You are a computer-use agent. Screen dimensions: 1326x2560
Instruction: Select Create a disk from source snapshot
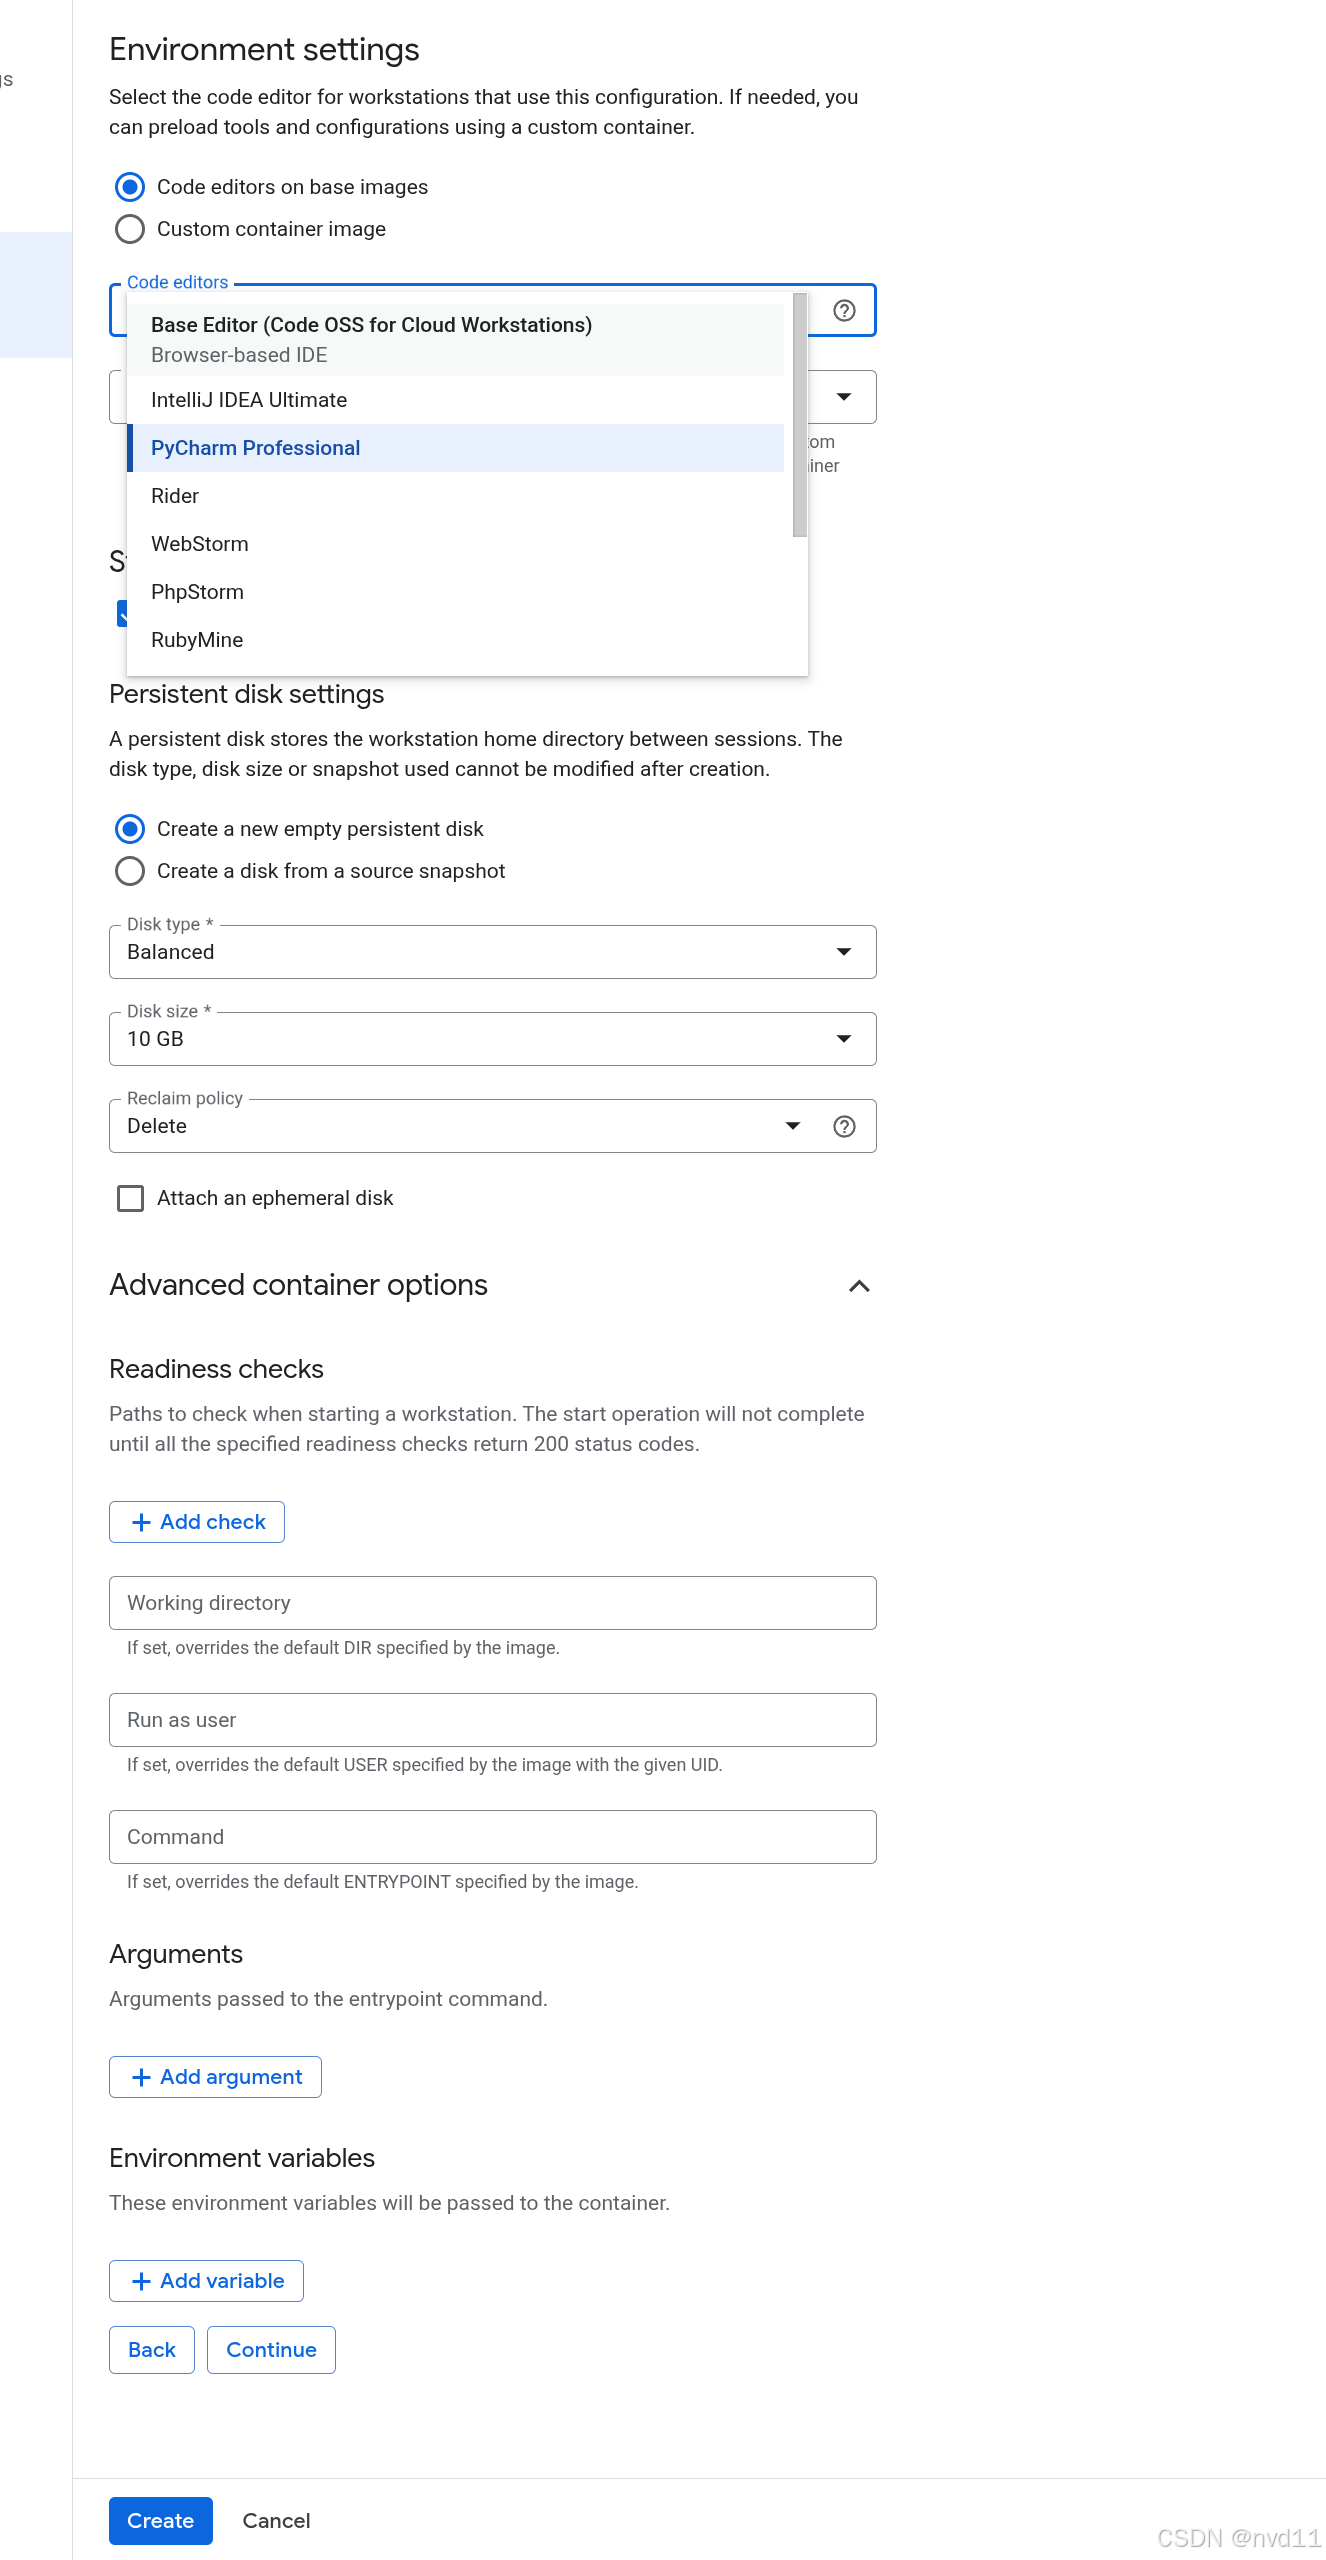(130, 871)
